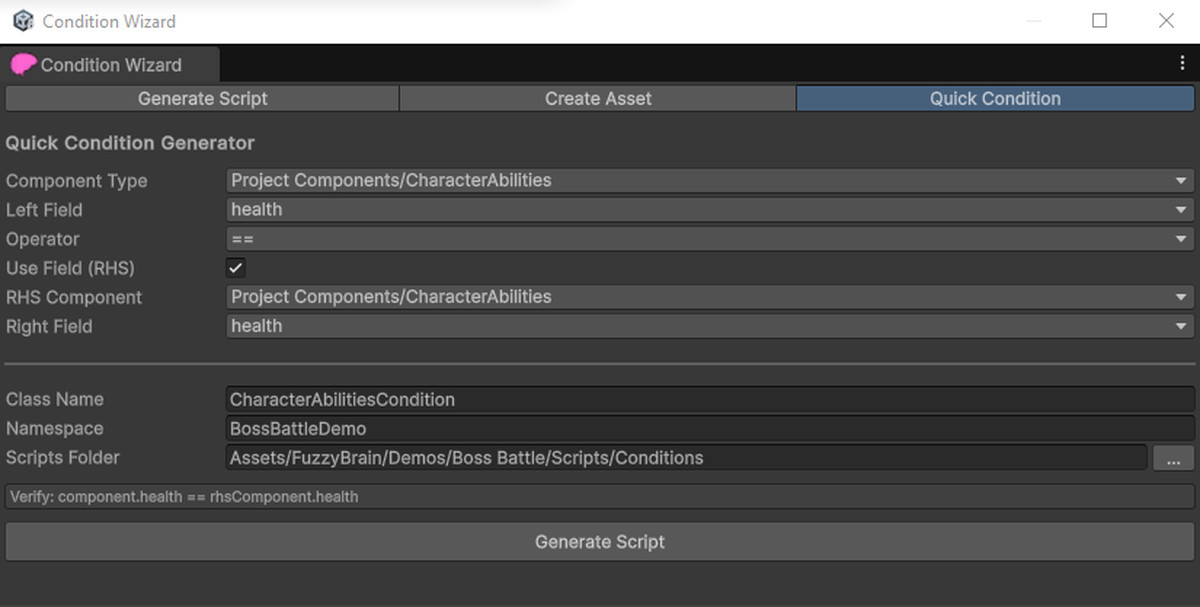Select the Quick Condition tab
Screen dimensions: 1200x607
[x=995, y=98]
